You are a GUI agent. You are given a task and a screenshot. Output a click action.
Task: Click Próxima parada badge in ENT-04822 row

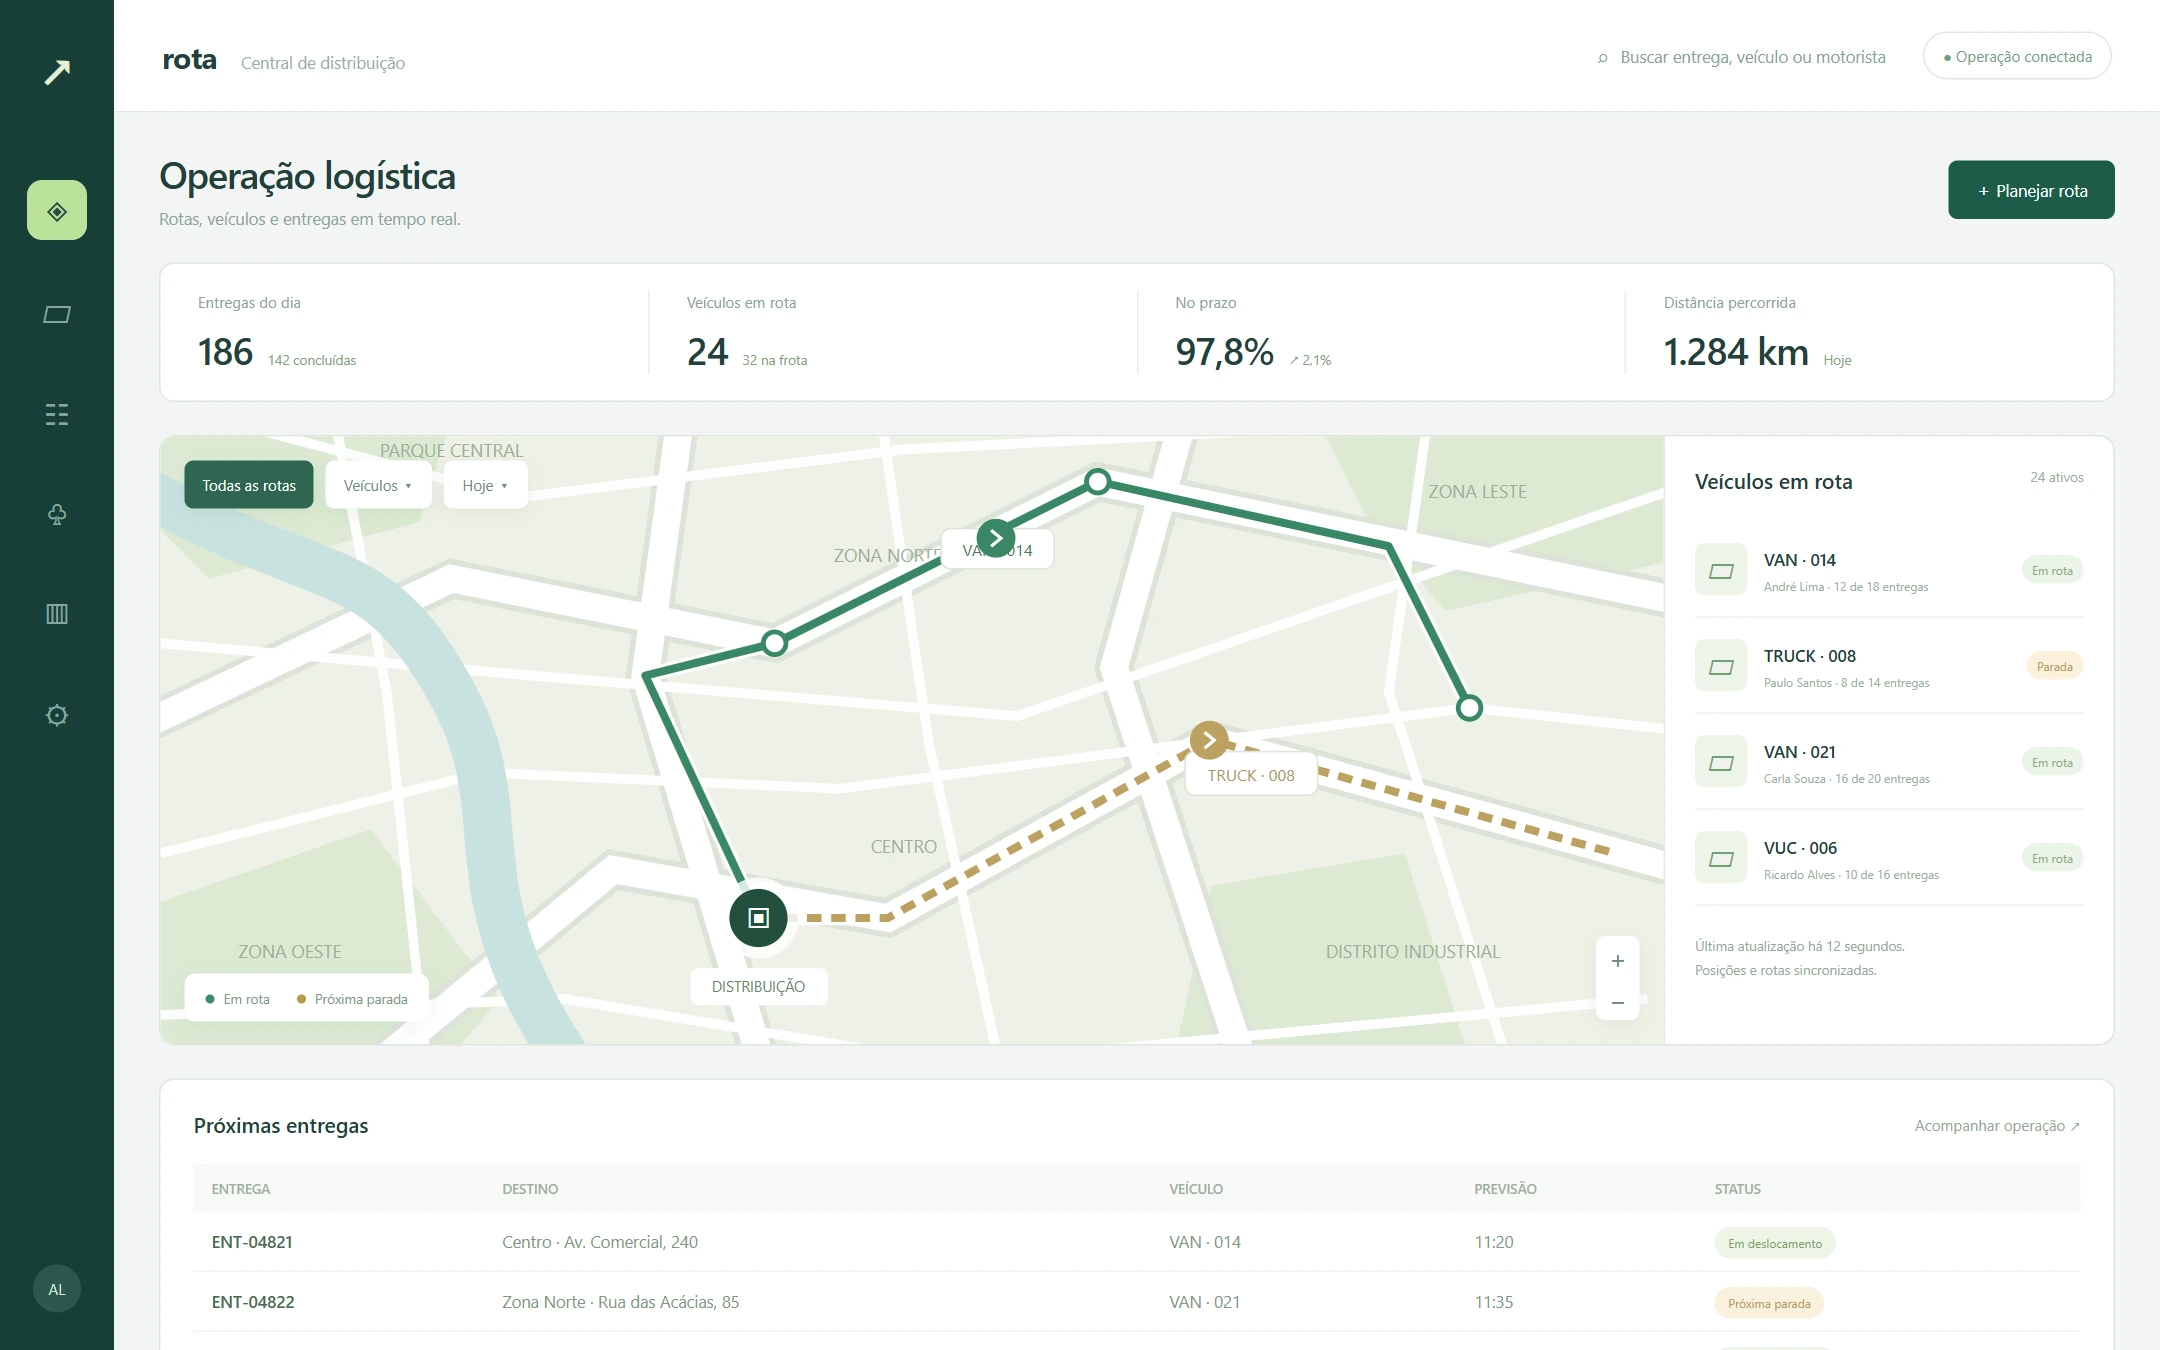point(1769,1303)
